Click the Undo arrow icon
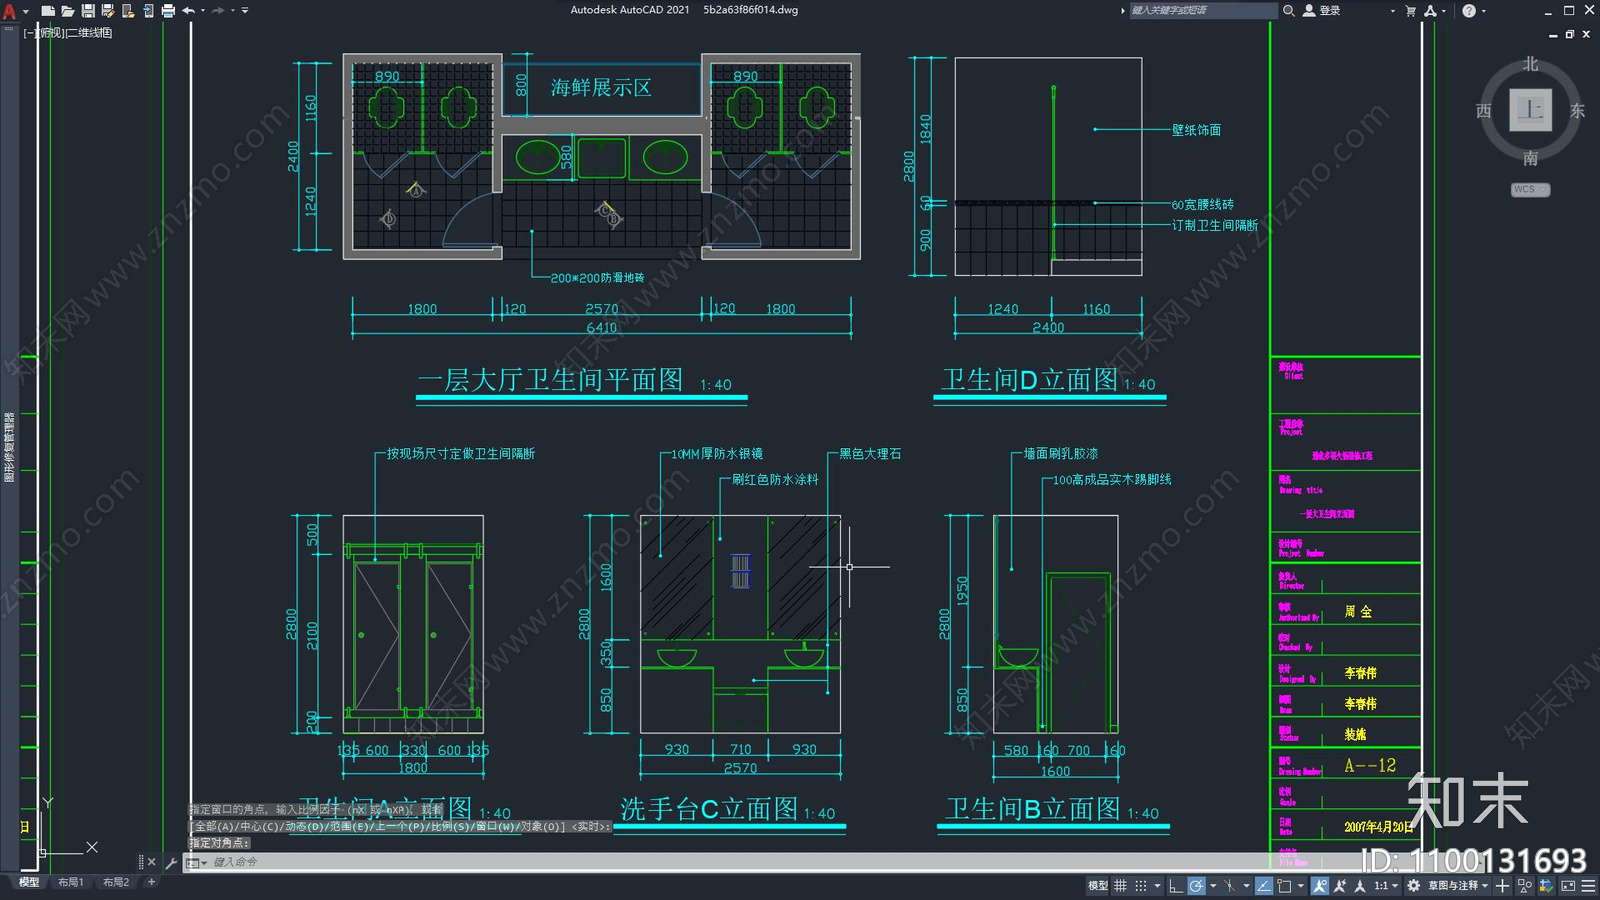 (x=188, y=11)
